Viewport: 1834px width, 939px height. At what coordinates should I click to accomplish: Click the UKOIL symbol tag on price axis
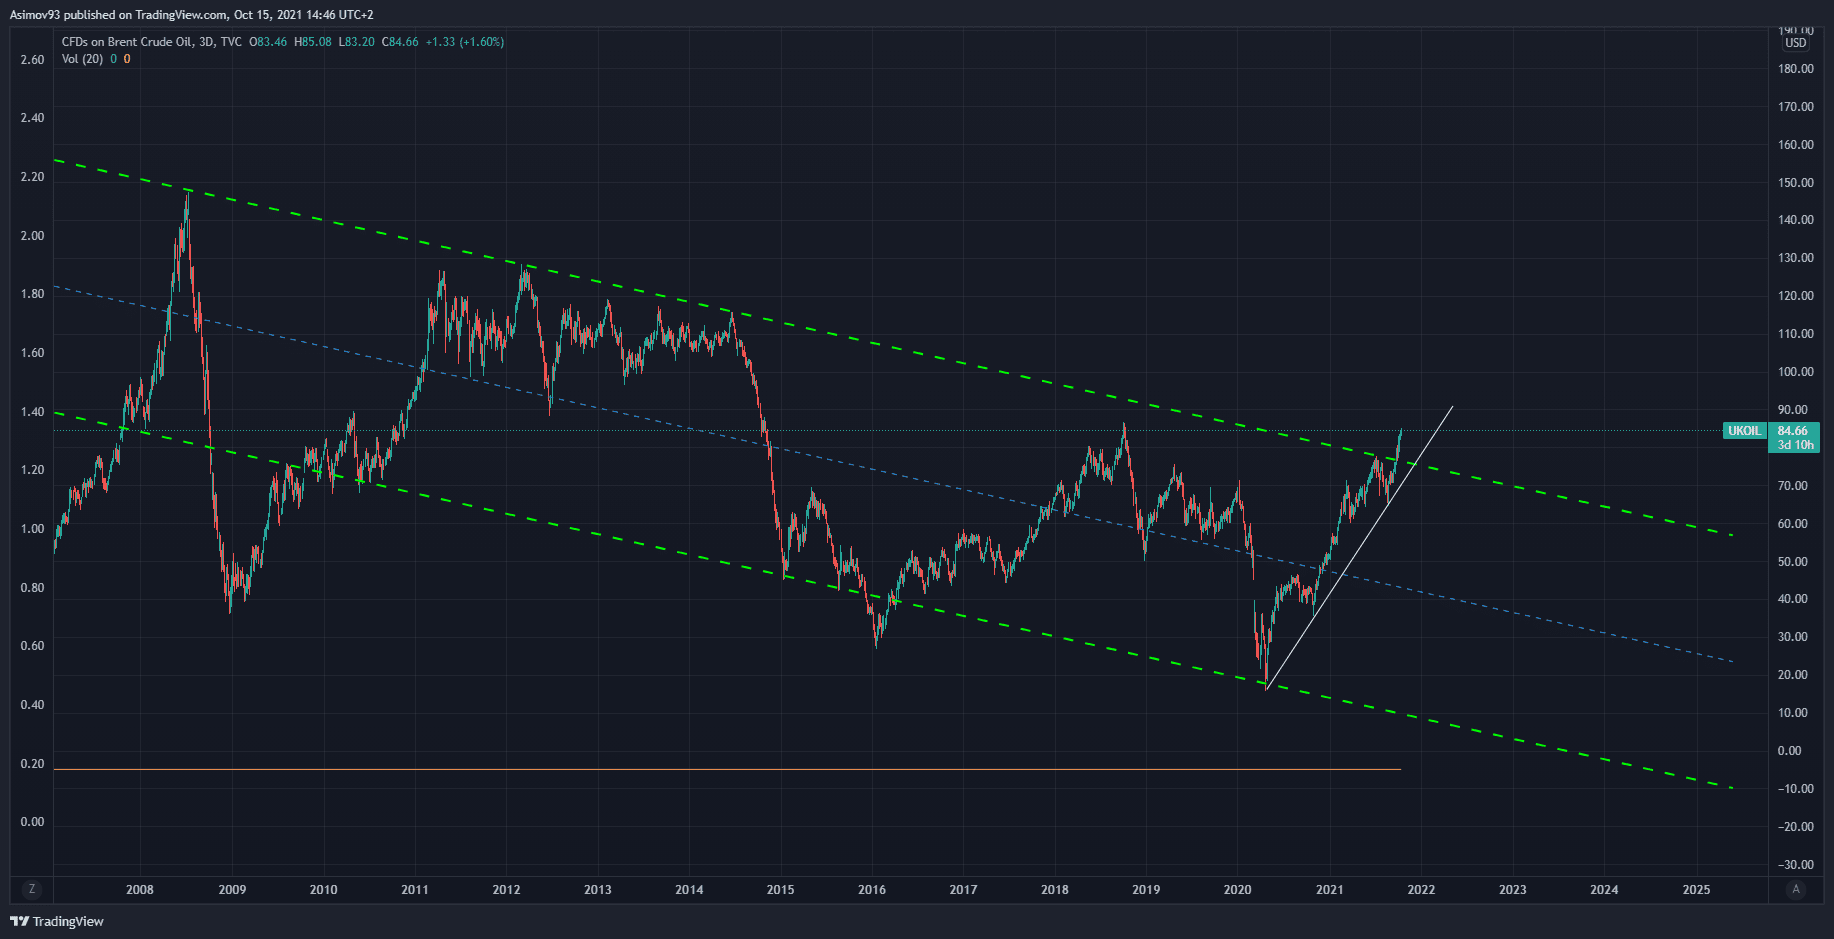tap(1744, 431)
